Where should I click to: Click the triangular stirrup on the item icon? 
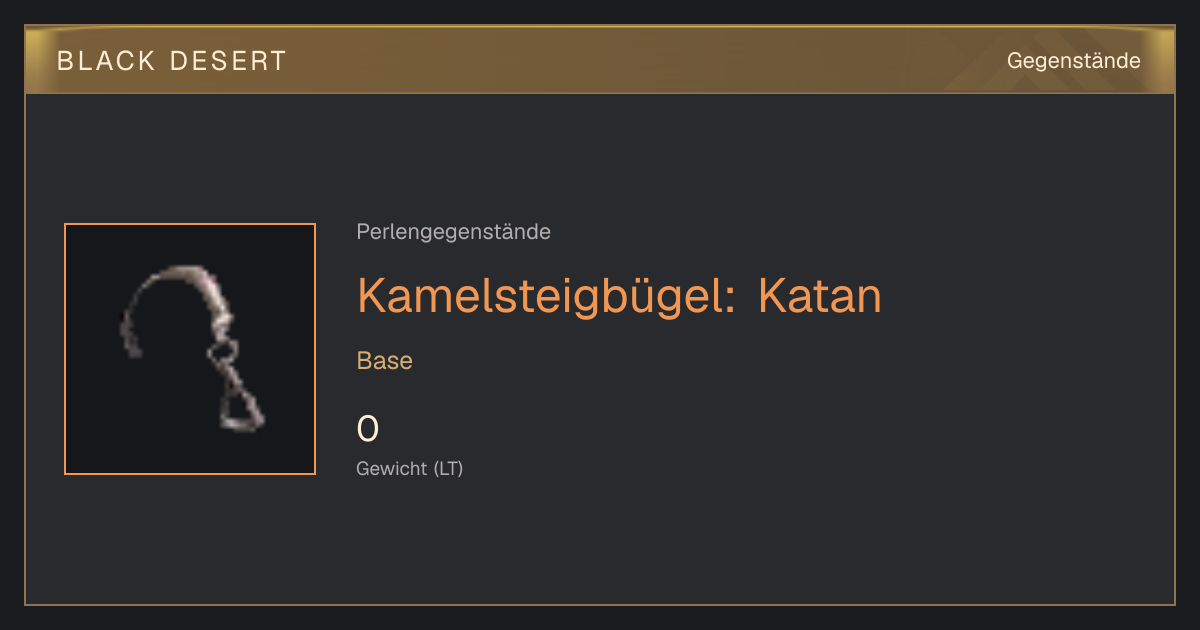241,409
